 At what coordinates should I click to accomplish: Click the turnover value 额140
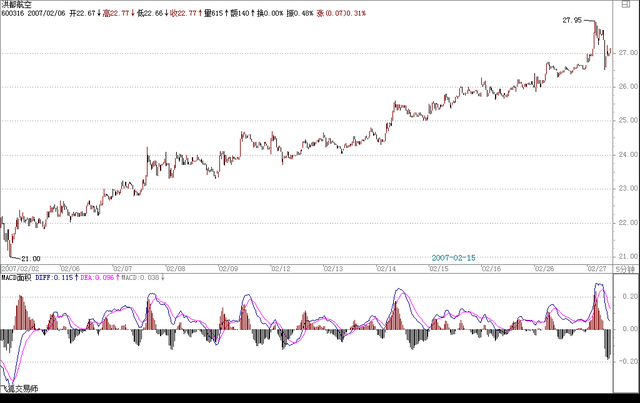(x=240, y=13)
